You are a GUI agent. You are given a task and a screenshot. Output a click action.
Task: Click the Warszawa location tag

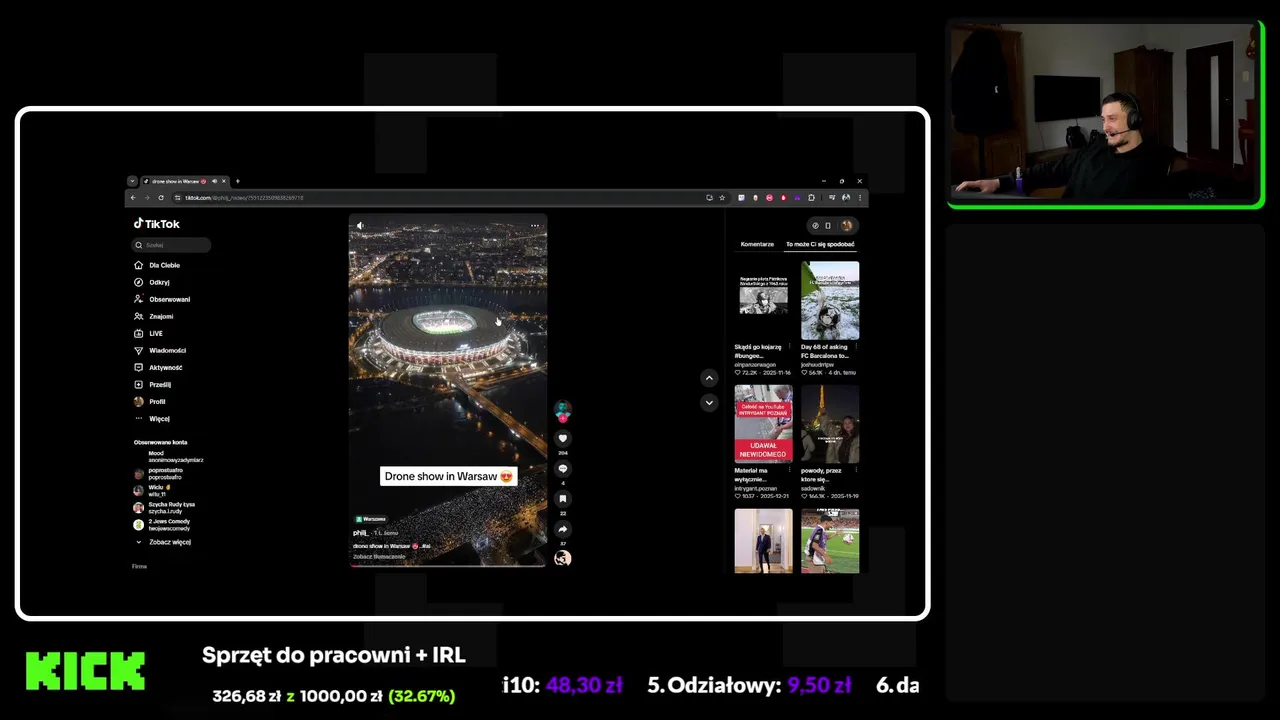[371, 519]
